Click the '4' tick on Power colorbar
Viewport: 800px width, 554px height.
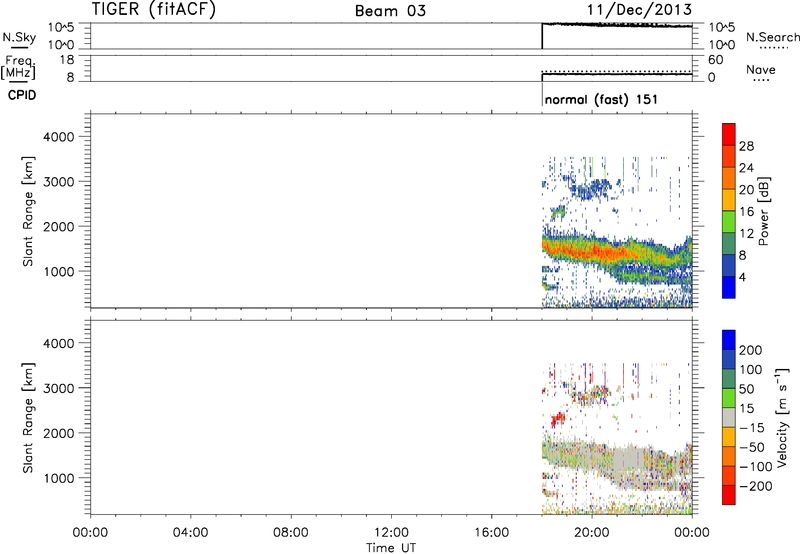coord(742,278)
